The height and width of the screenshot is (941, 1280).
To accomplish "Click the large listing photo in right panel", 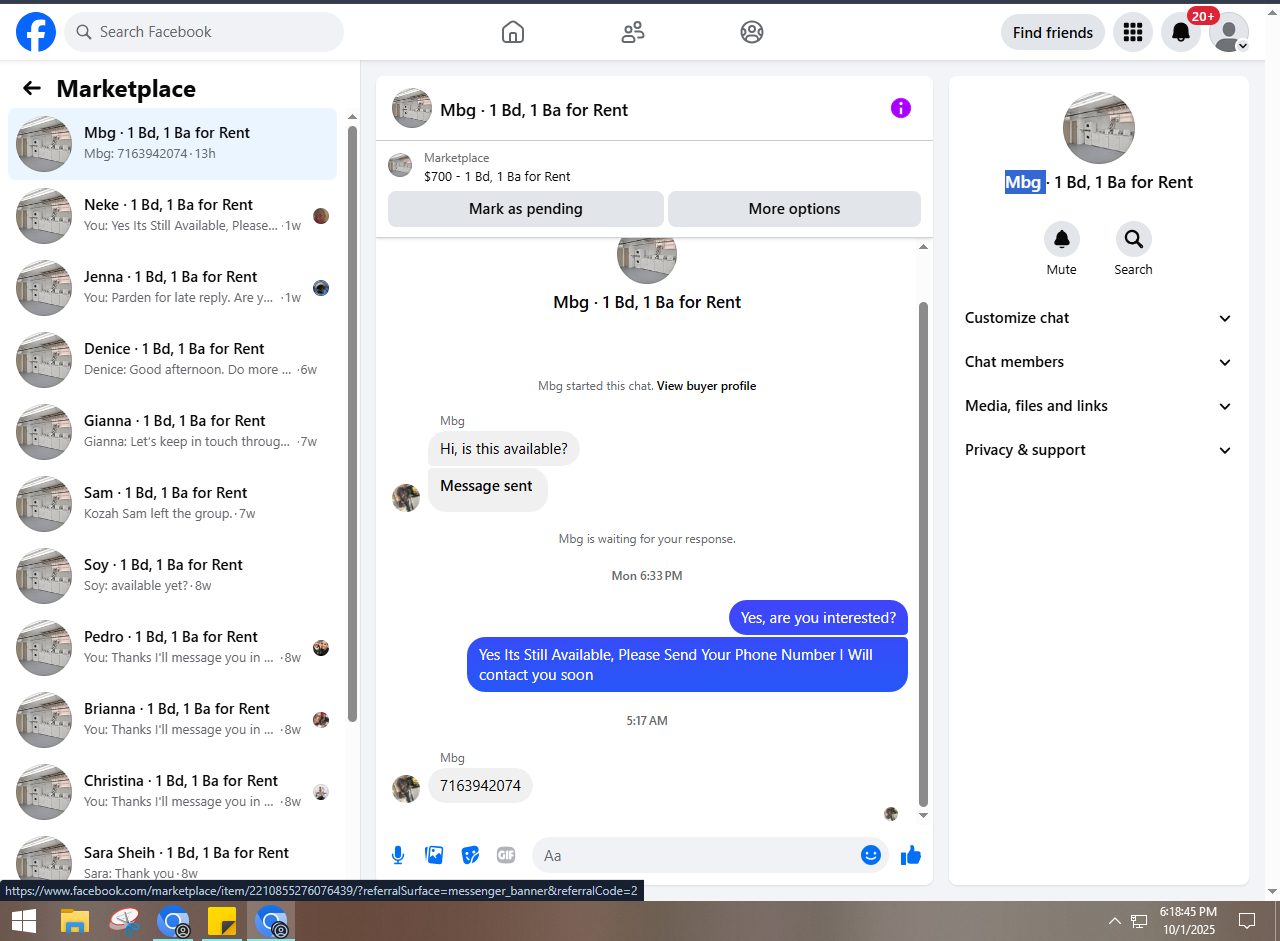I will pyautogui.click(x=1098, y=128).
